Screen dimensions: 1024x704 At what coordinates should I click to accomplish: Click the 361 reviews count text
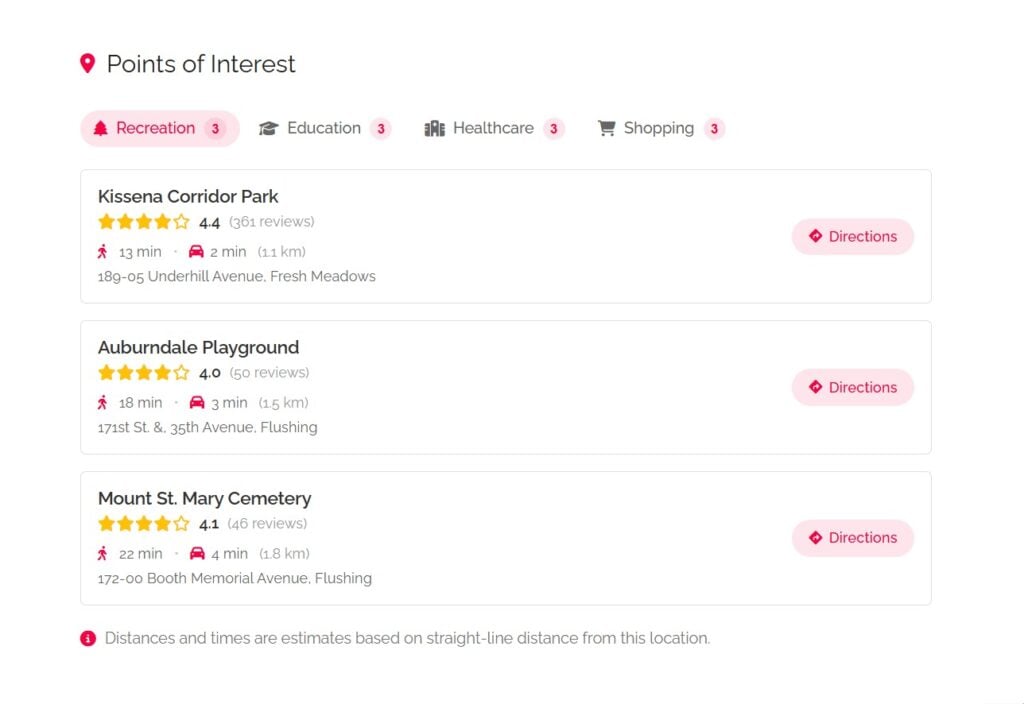(271, 222)
